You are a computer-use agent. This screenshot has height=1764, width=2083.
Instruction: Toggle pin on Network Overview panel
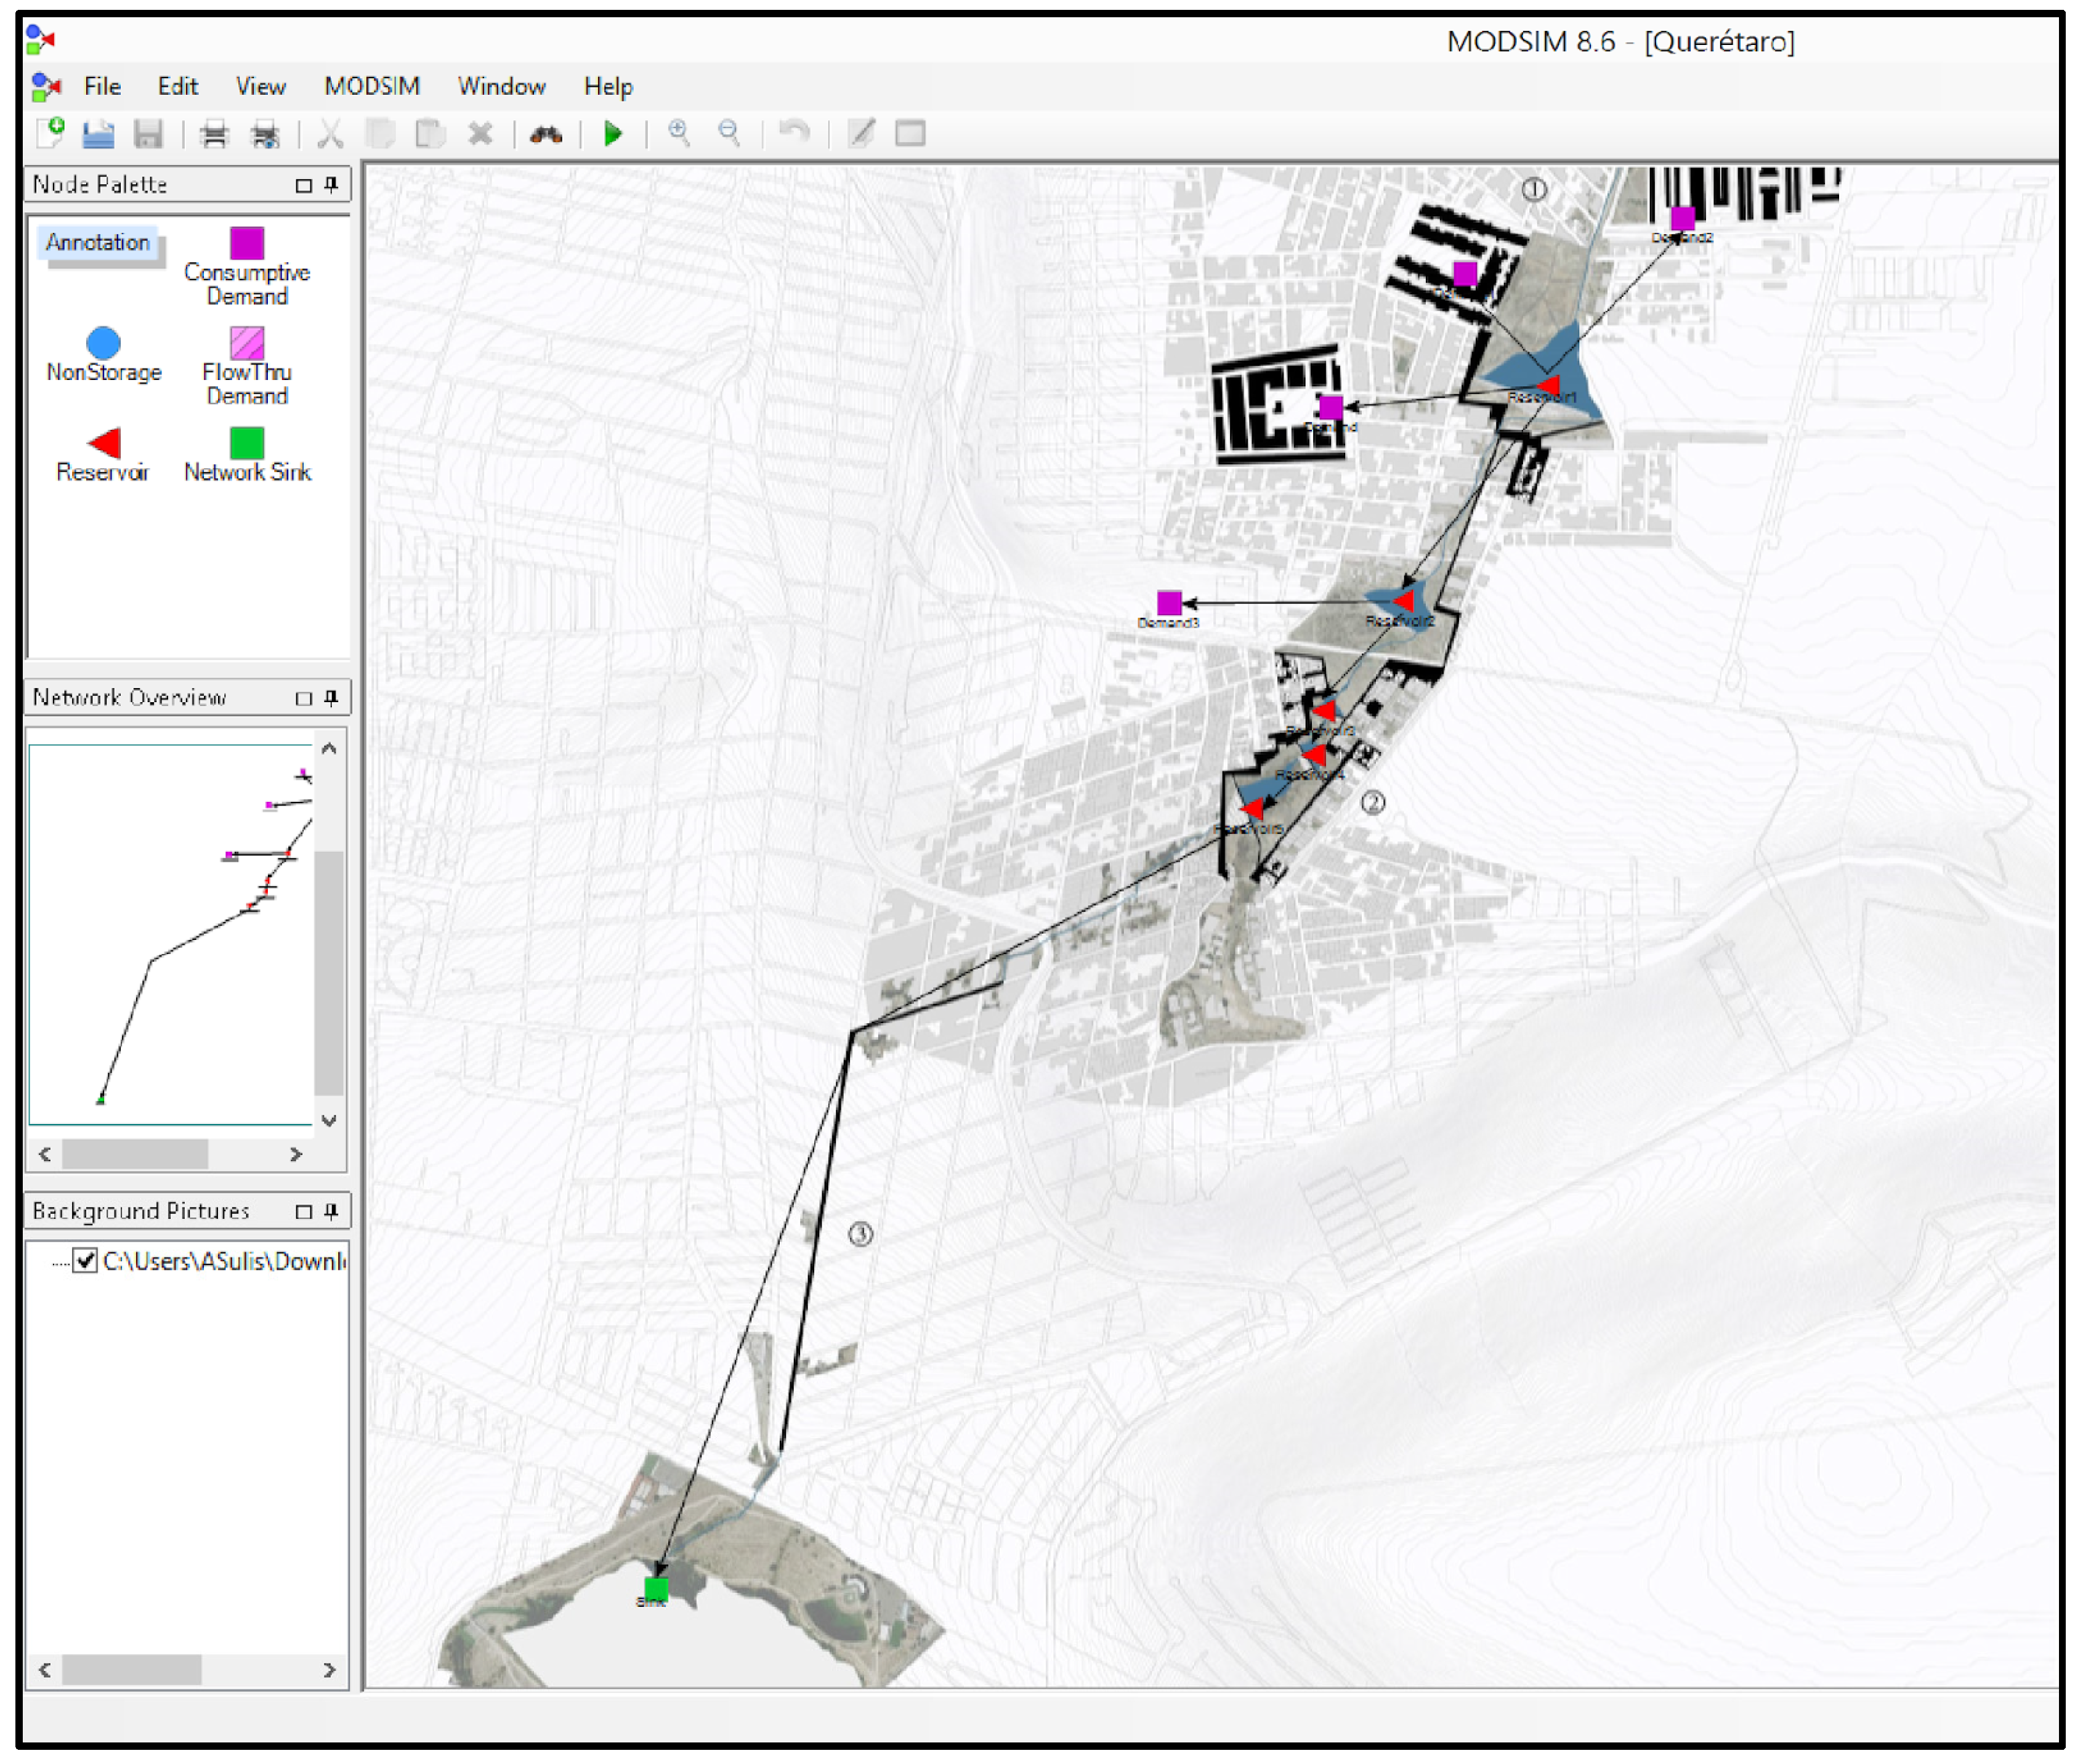click(332, 698)
